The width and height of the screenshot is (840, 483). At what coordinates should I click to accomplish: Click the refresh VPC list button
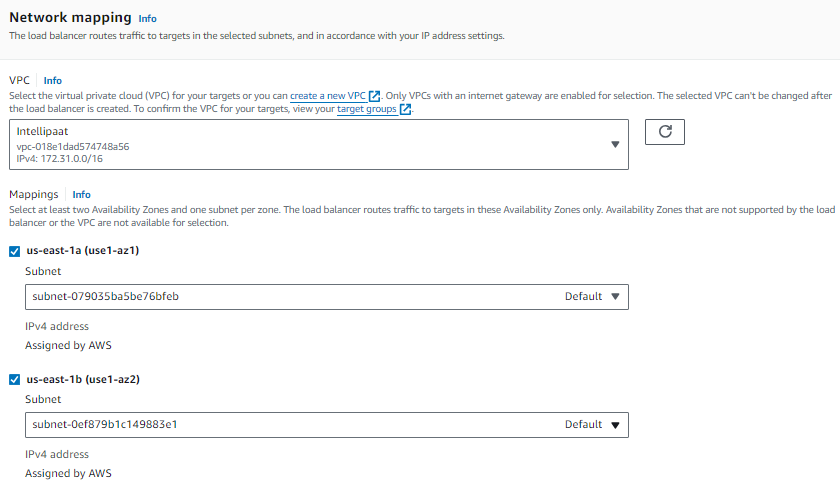click(665, 132)
